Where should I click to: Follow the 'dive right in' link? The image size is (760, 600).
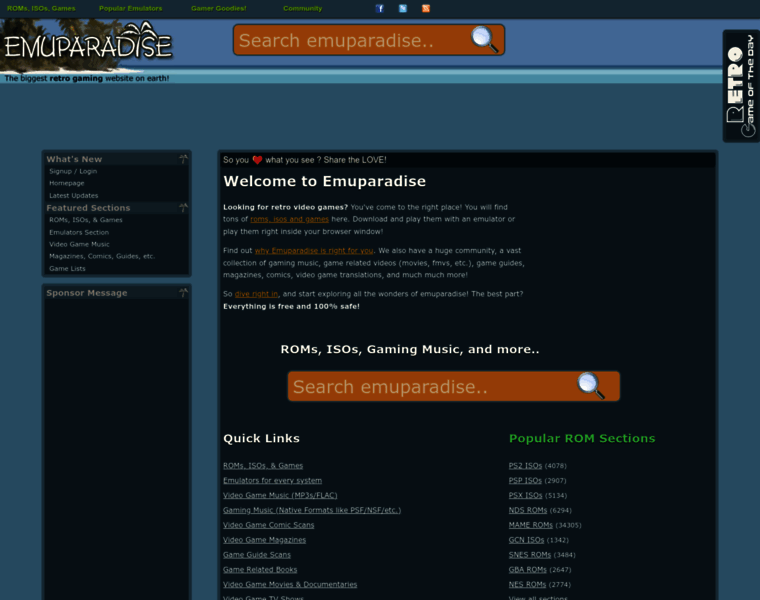pos(256,294)
